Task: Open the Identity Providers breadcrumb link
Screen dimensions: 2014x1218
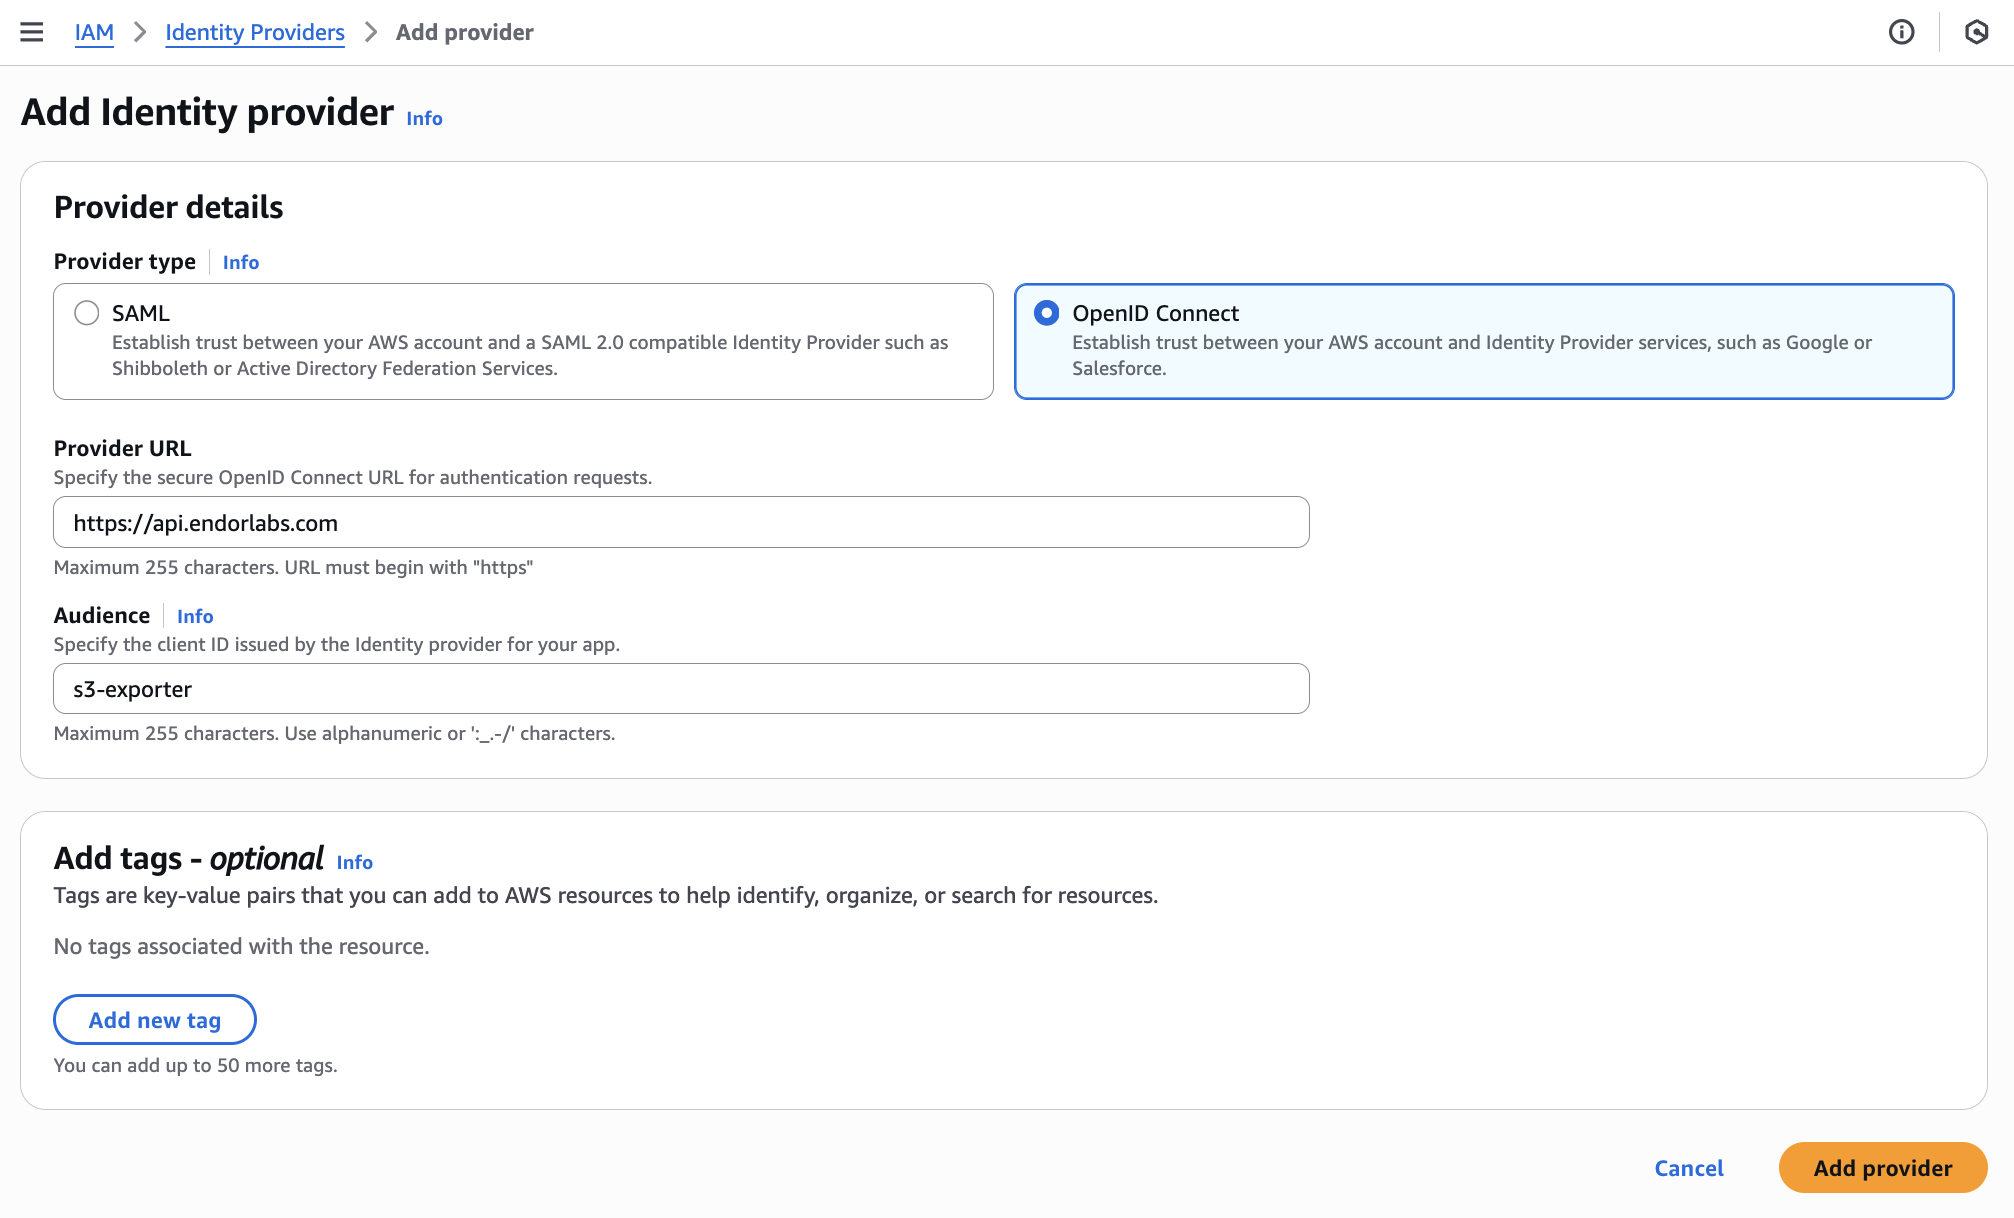Action: click(x=255, y=31)
